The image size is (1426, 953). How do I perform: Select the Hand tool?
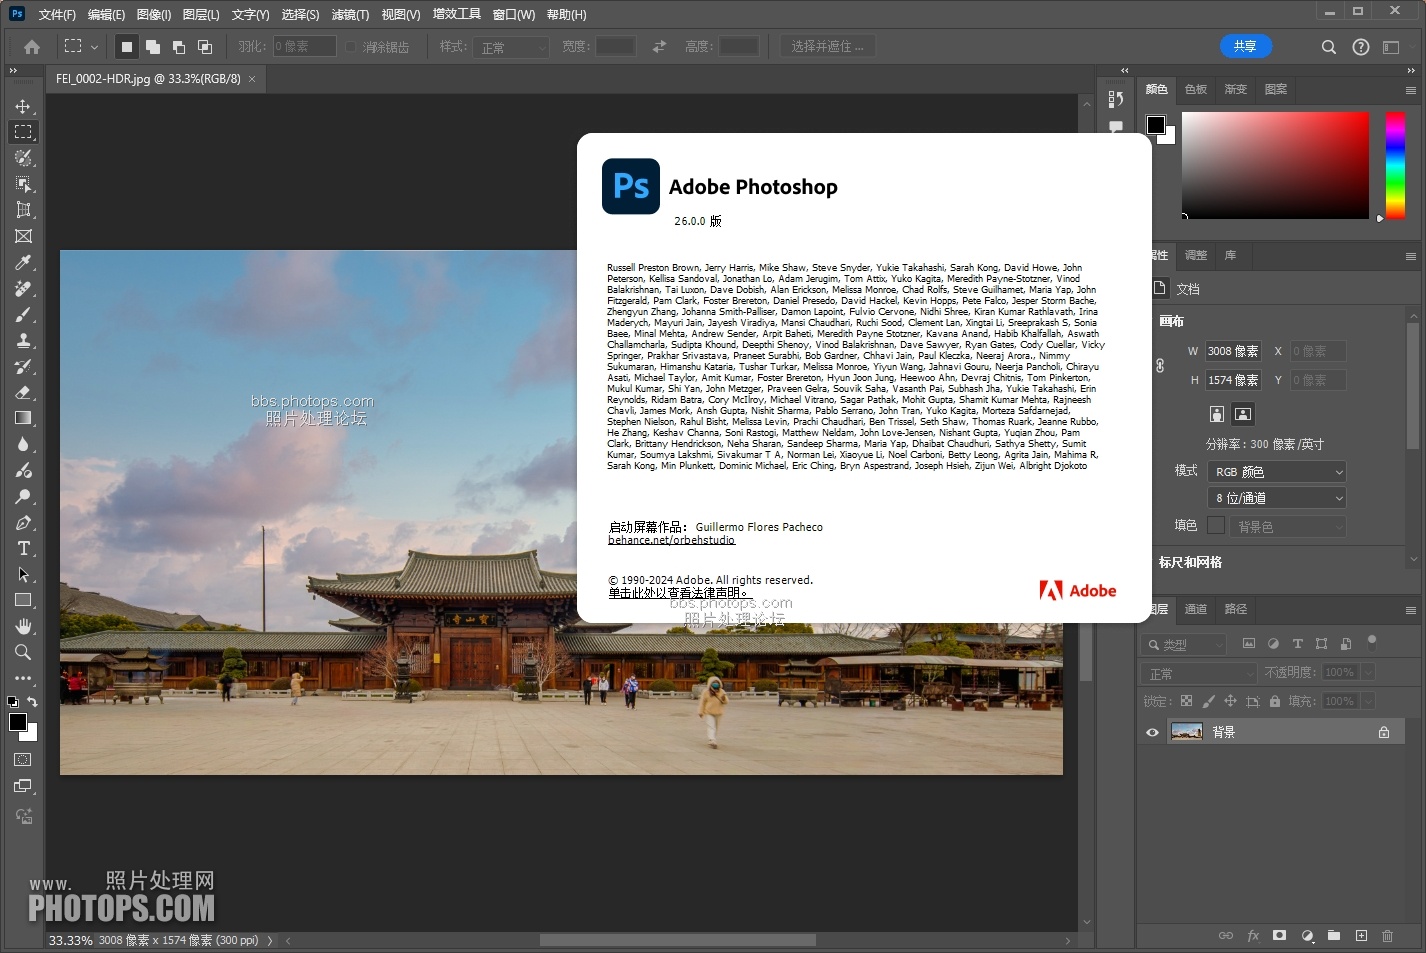pos(23,626)
